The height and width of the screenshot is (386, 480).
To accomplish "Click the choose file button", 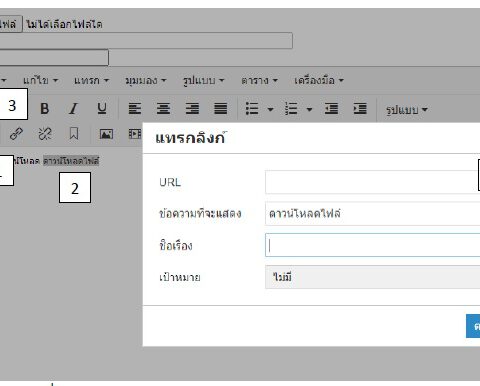I will 11,24.
